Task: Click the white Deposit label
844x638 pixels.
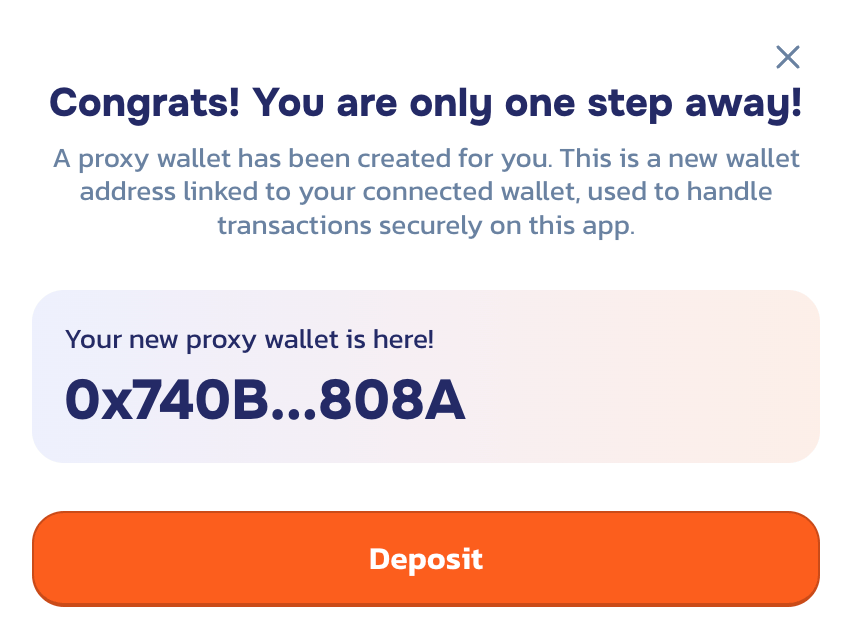Action: (425, 559)
